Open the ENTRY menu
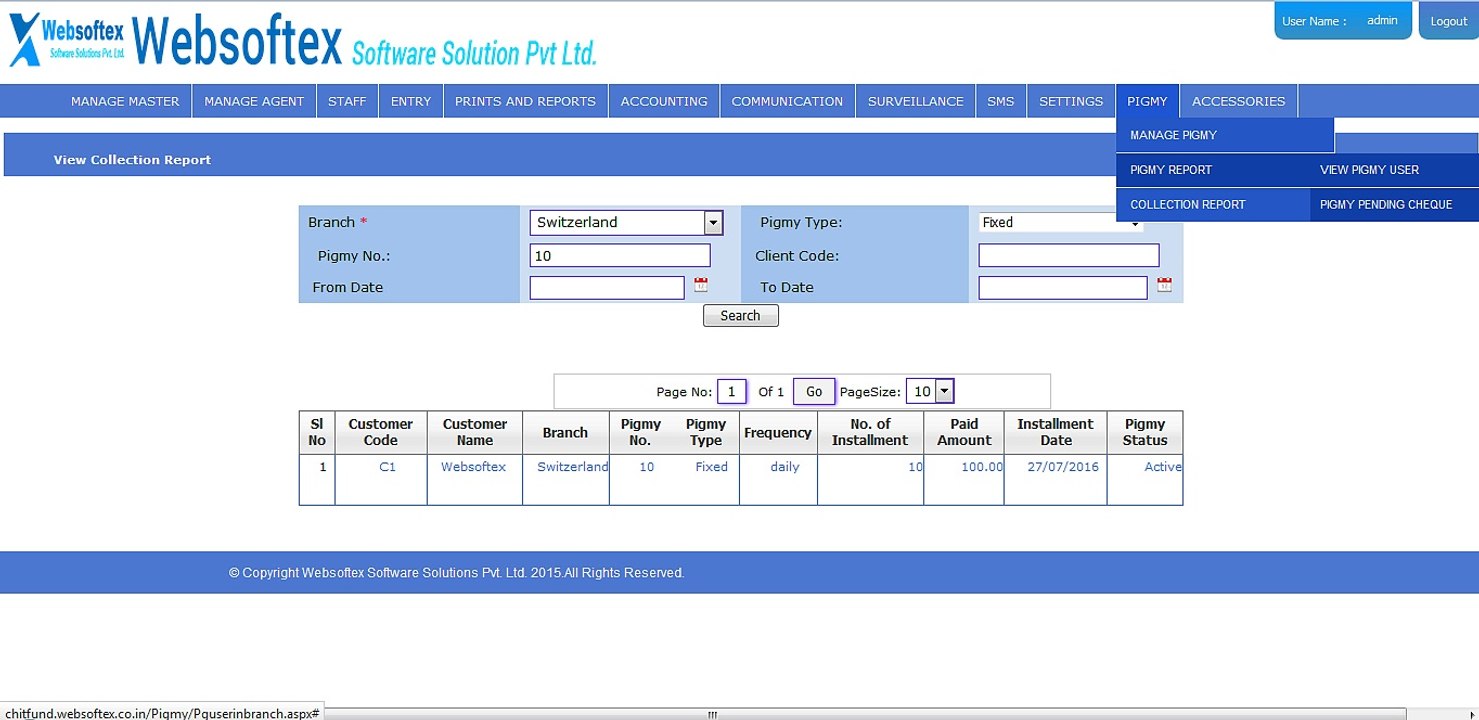The width and height of the screenshot is (1479, 720). click(x=411, y=101)
